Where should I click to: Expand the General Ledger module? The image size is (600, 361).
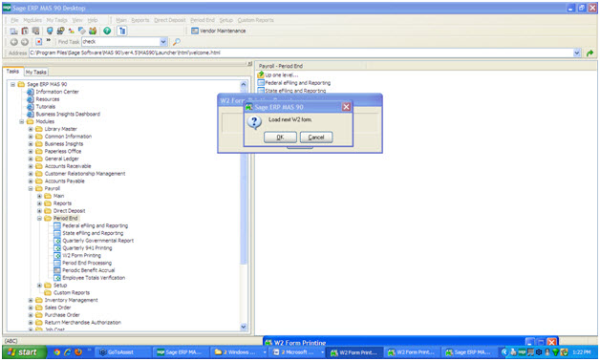pos(31,159)
